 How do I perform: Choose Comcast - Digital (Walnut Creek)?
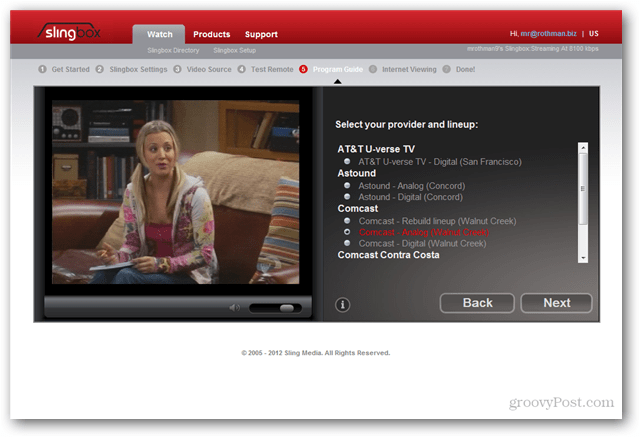415,244
